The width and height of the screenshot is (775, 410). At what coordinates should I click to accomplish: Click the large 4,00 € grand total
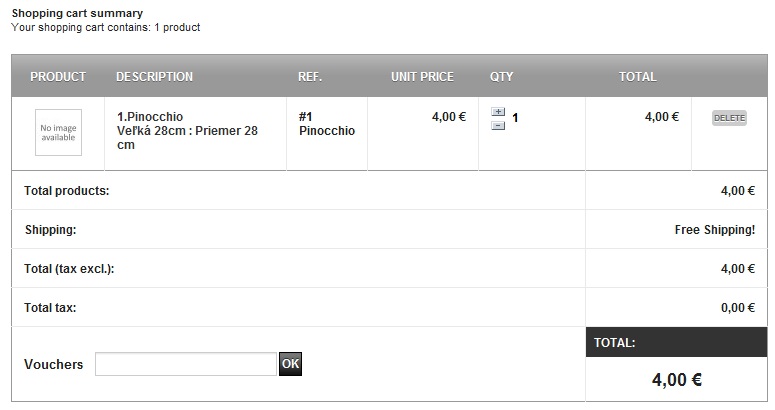[676, 380]
